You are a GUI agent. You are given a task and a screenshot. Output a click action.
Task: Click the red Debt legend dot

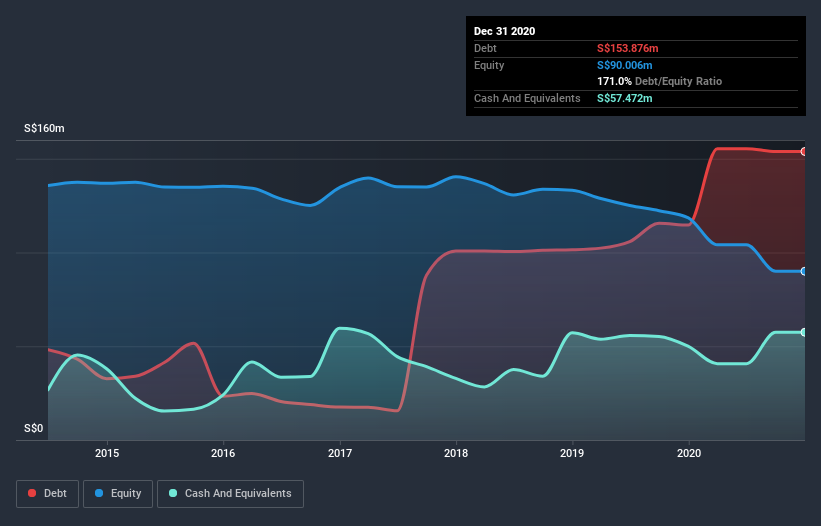pyautogui.click(x=32, y=493)
